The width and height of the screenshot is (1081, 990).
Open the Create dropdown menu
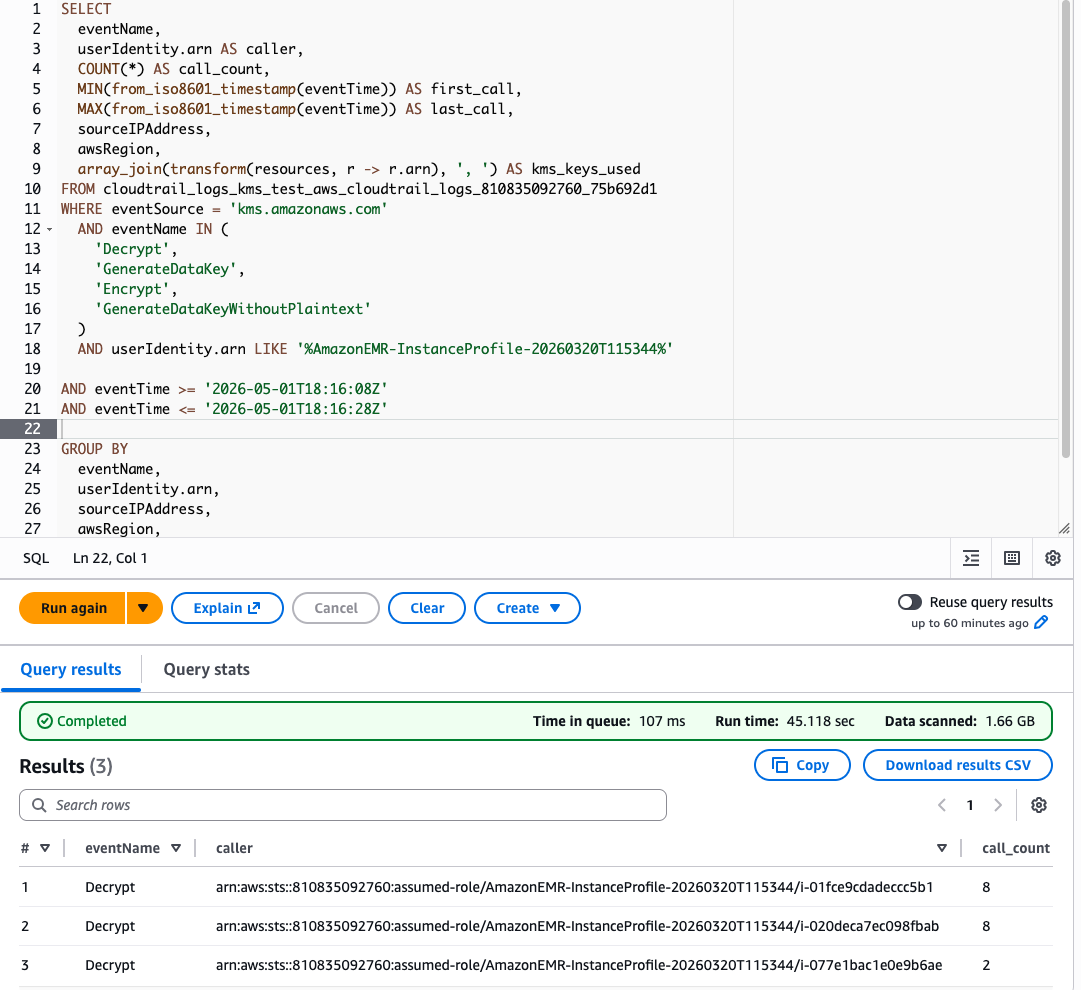[527, 608]
